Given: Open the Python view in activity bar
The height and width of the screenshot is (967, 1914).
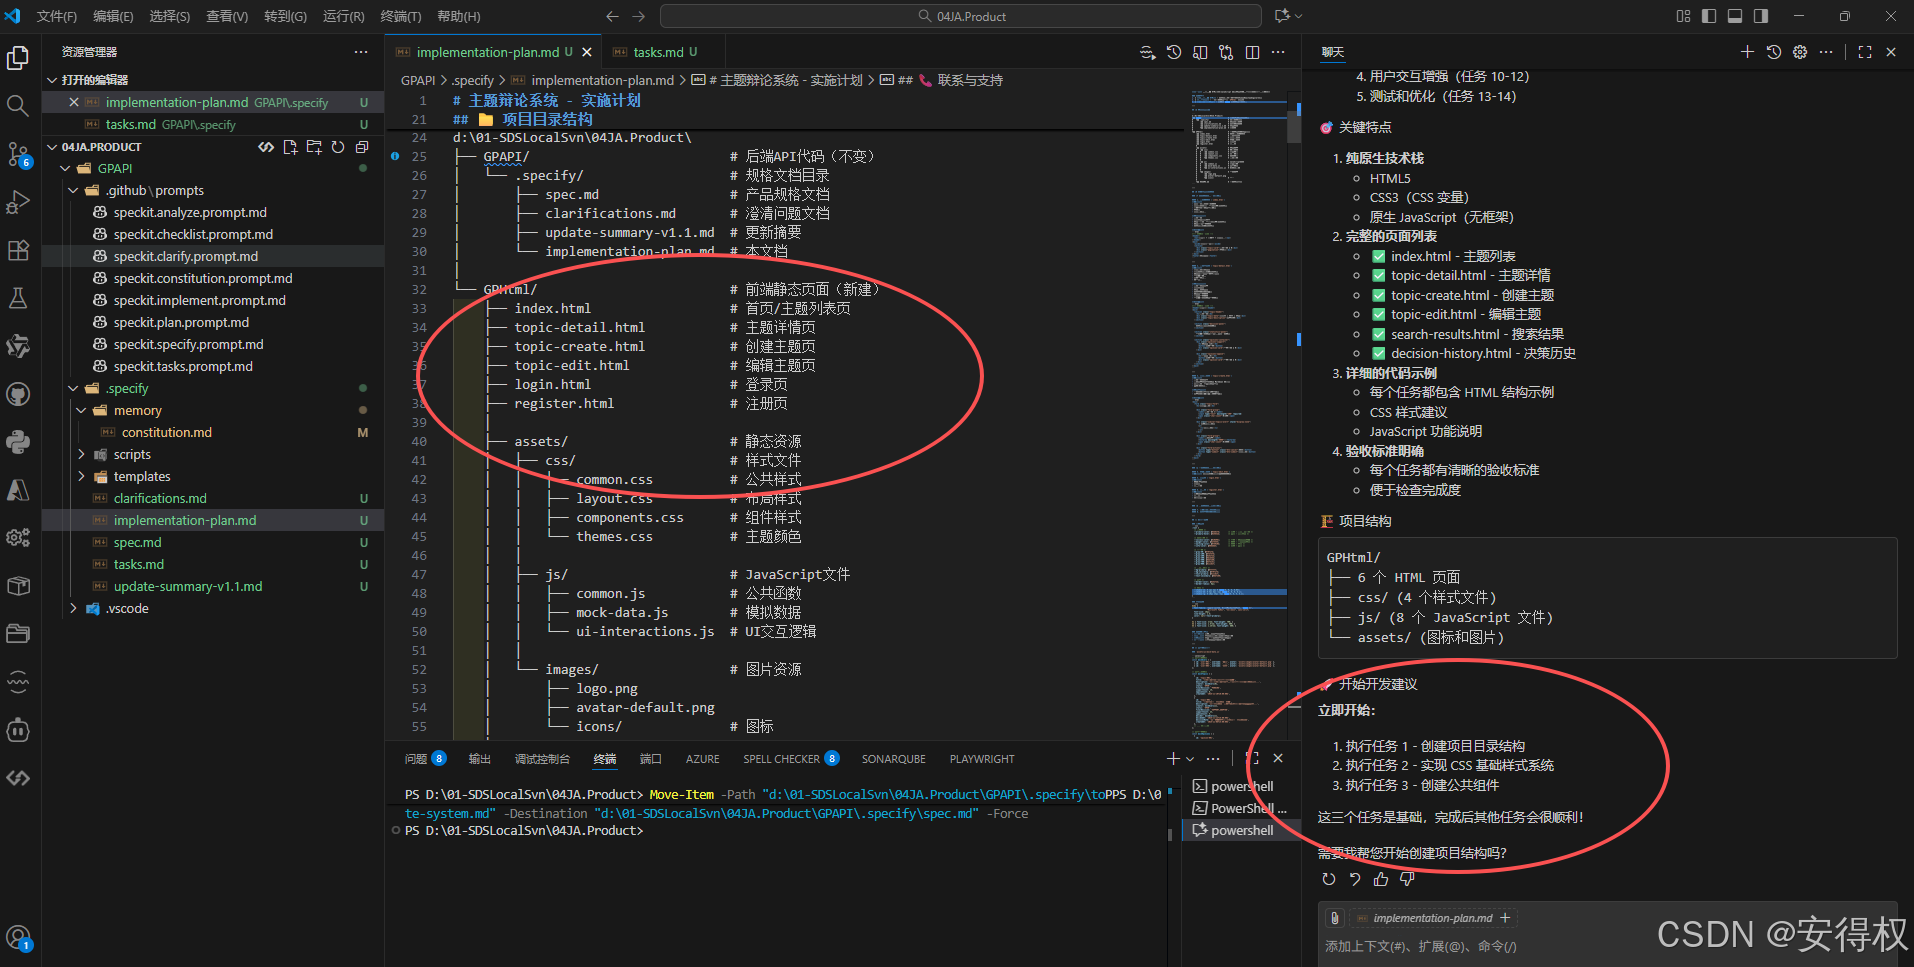Looking at the screenshot, I should coord(18,442).
